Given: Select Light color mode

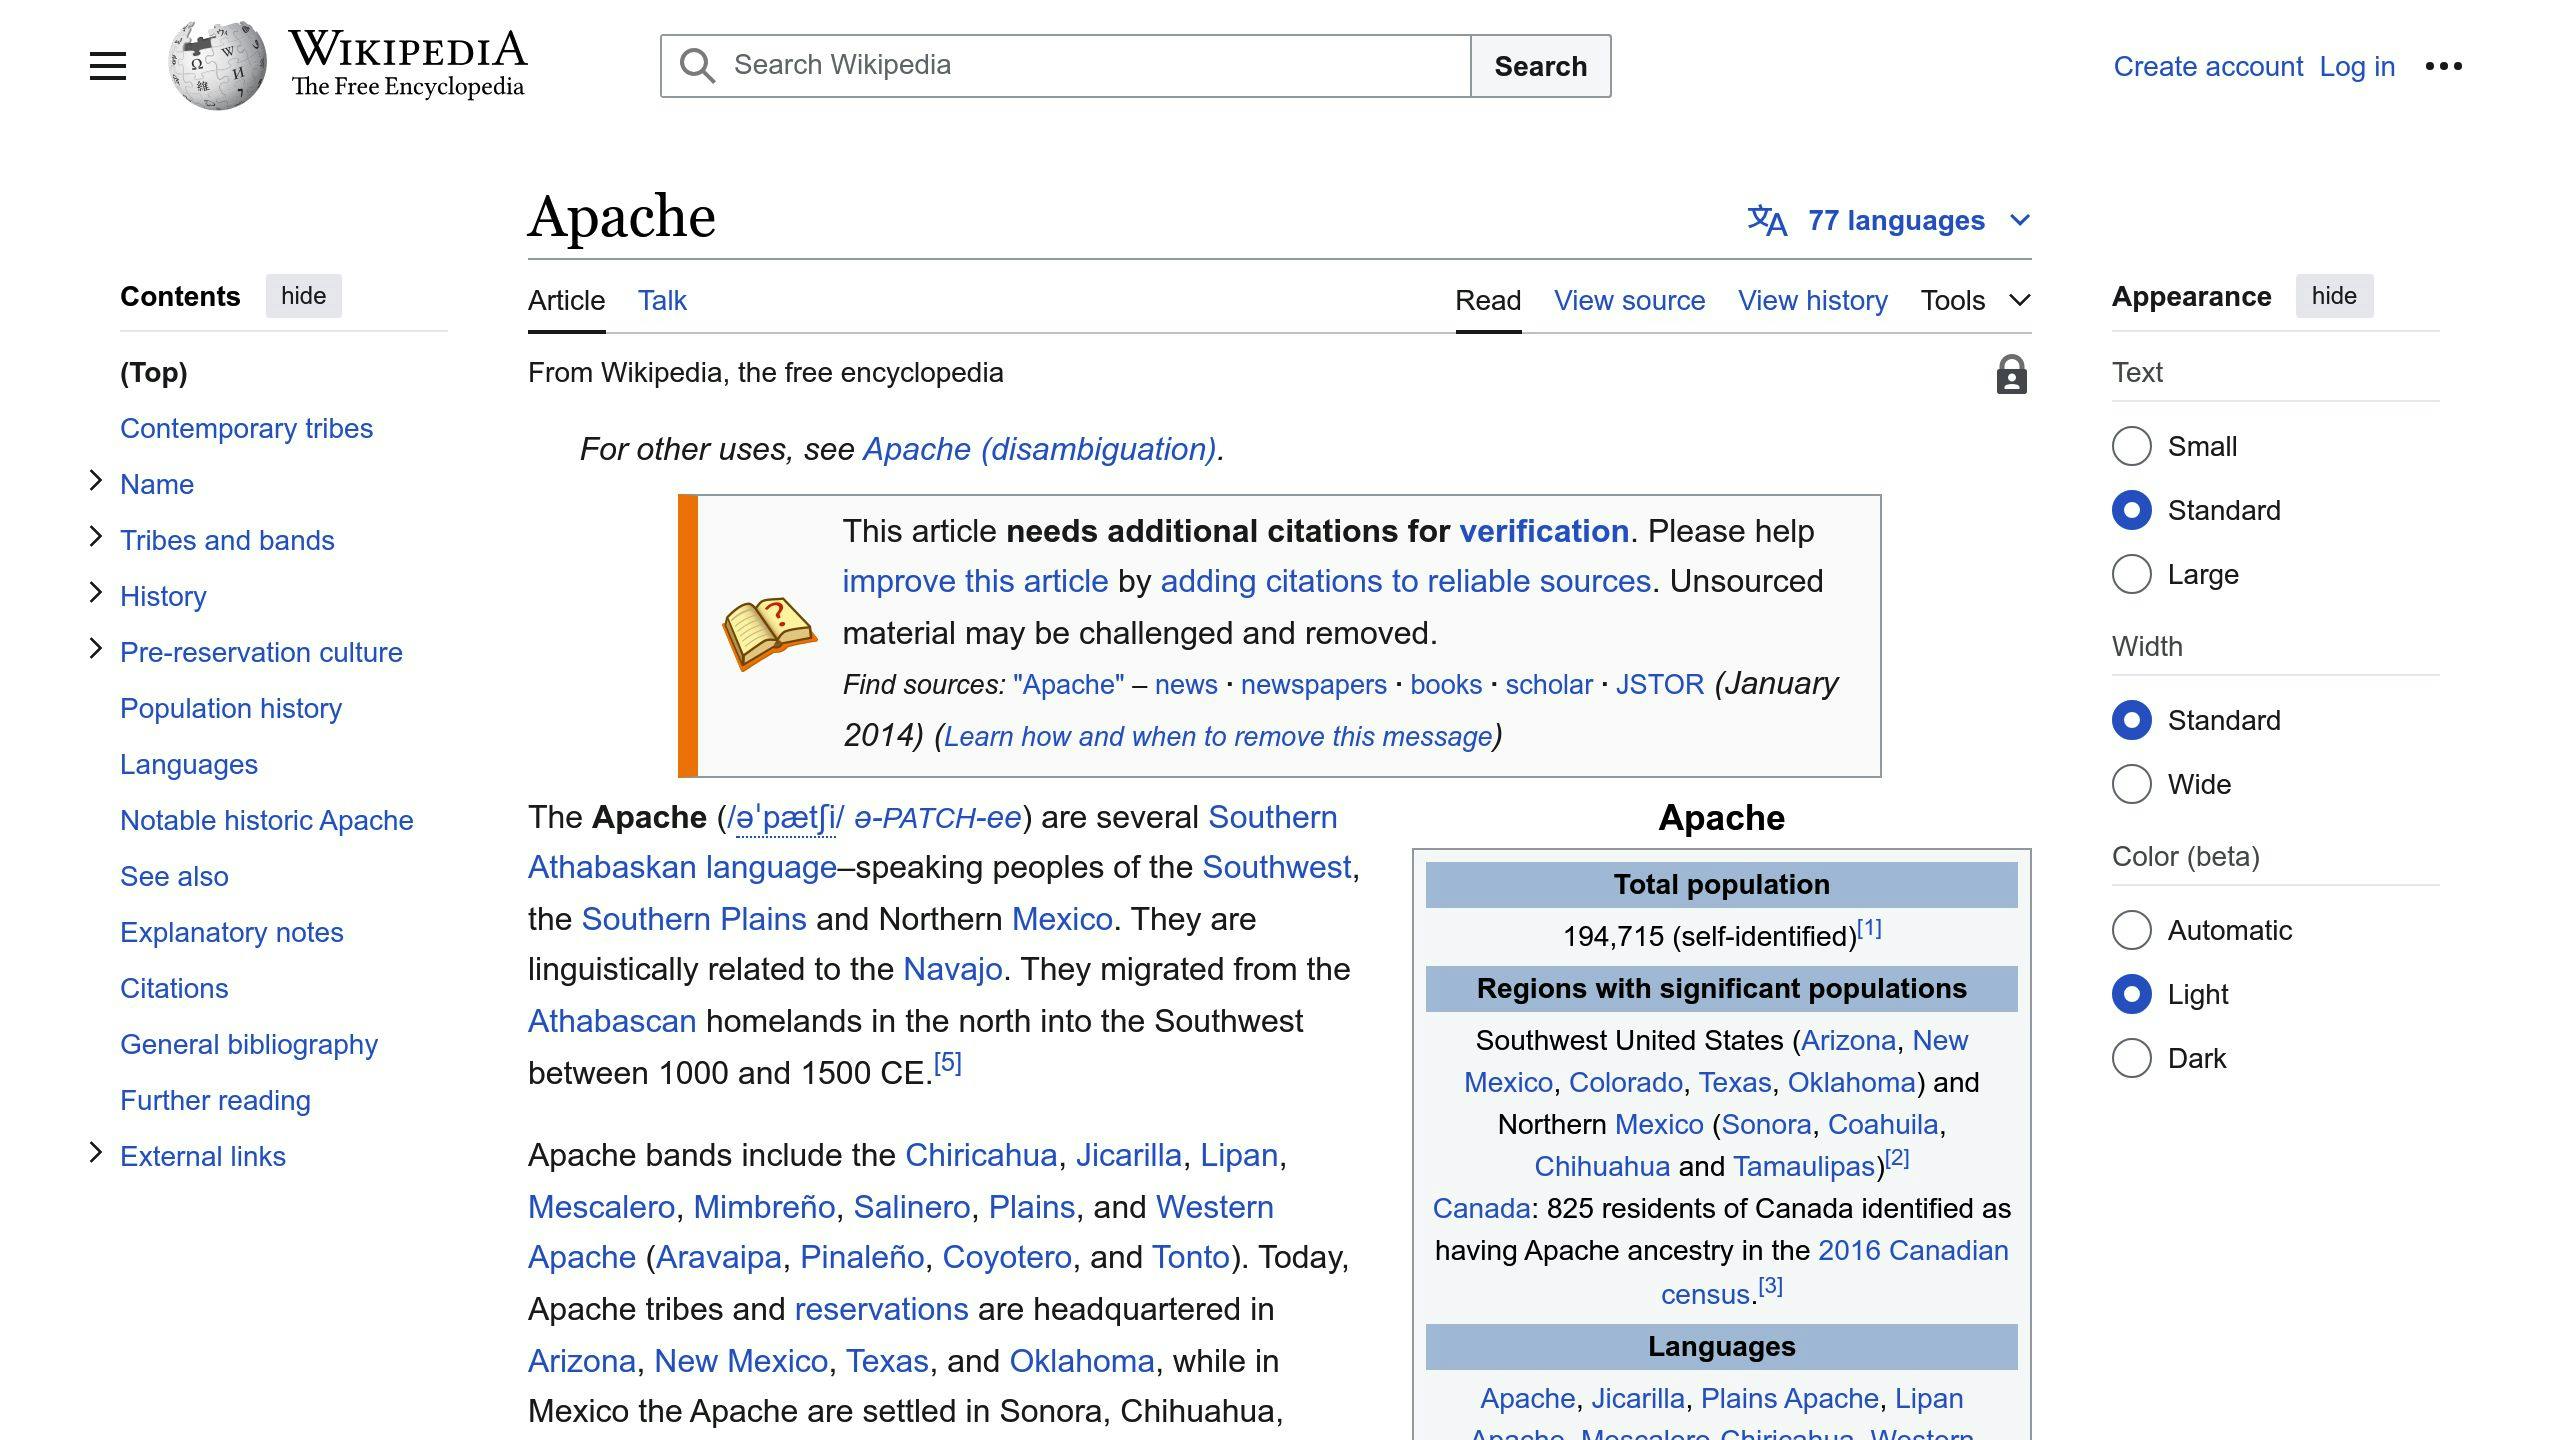Looking at the screenshot, I should (2131, 994).
